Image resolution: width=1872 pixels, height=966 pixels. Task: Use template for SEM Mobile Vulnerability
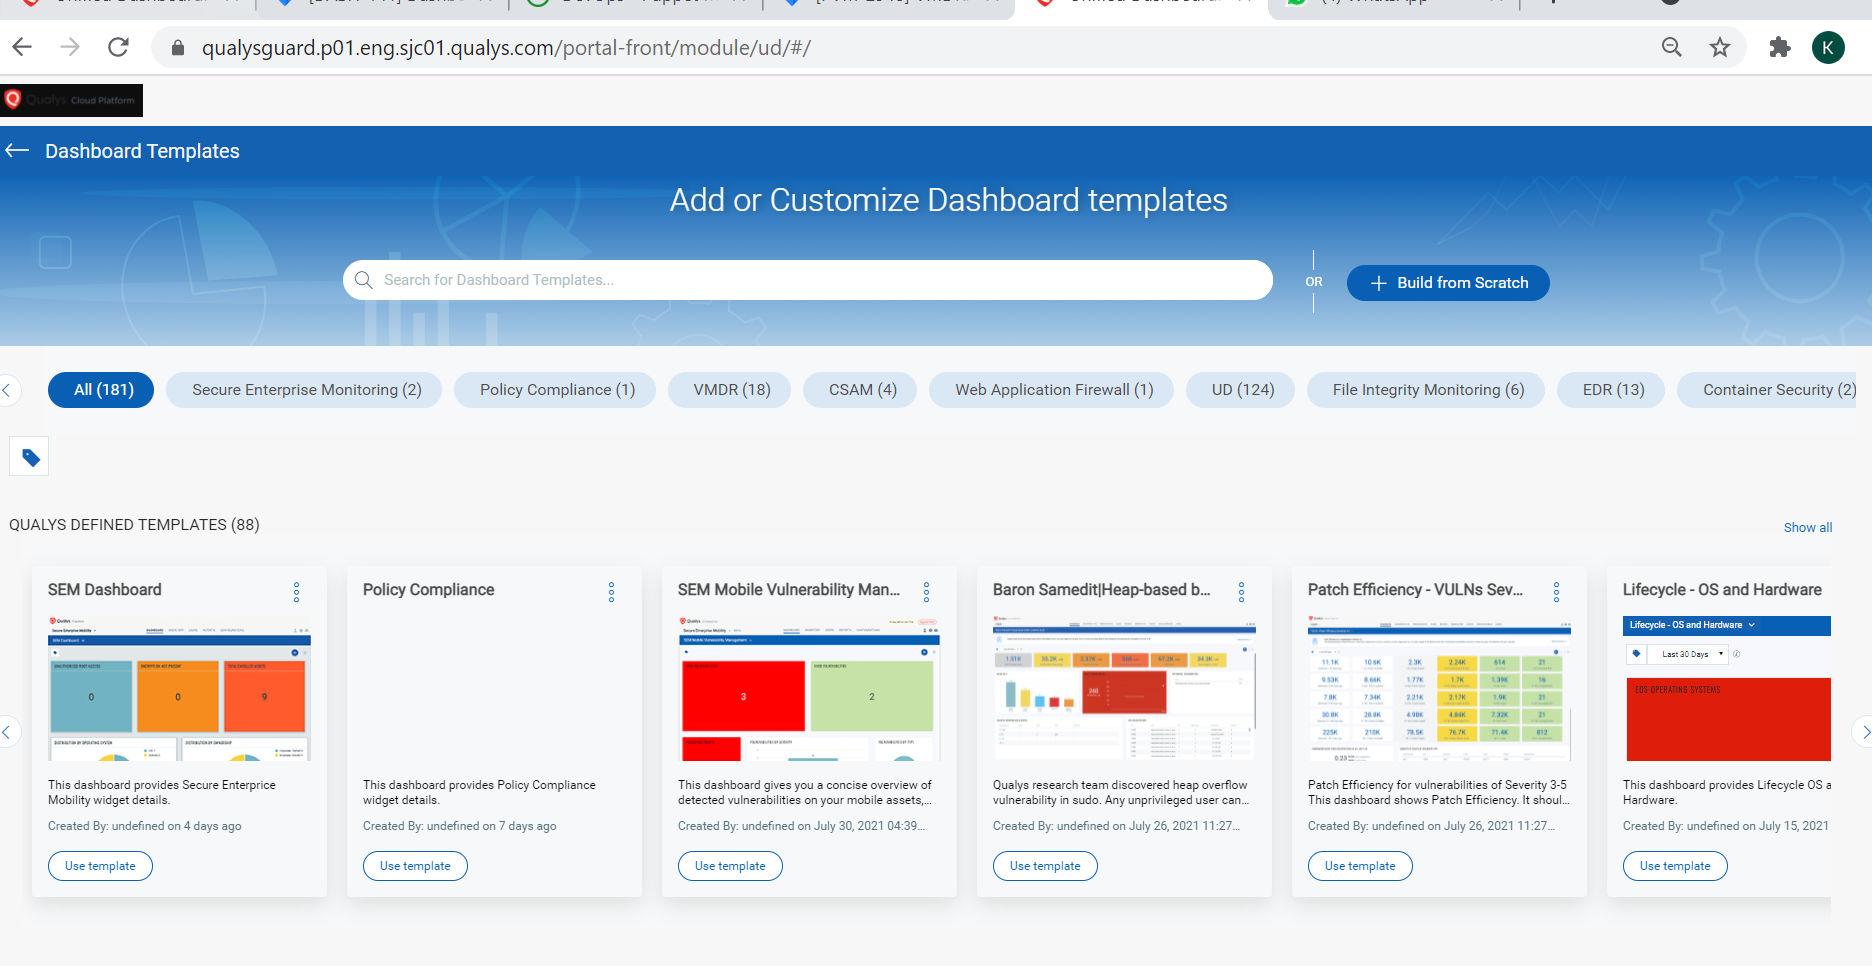click(x=730, y=866)
